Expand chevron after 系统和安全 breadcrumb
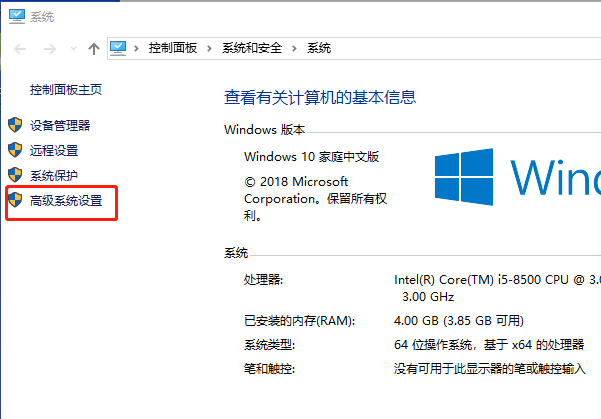 click(x=294, y=48)
